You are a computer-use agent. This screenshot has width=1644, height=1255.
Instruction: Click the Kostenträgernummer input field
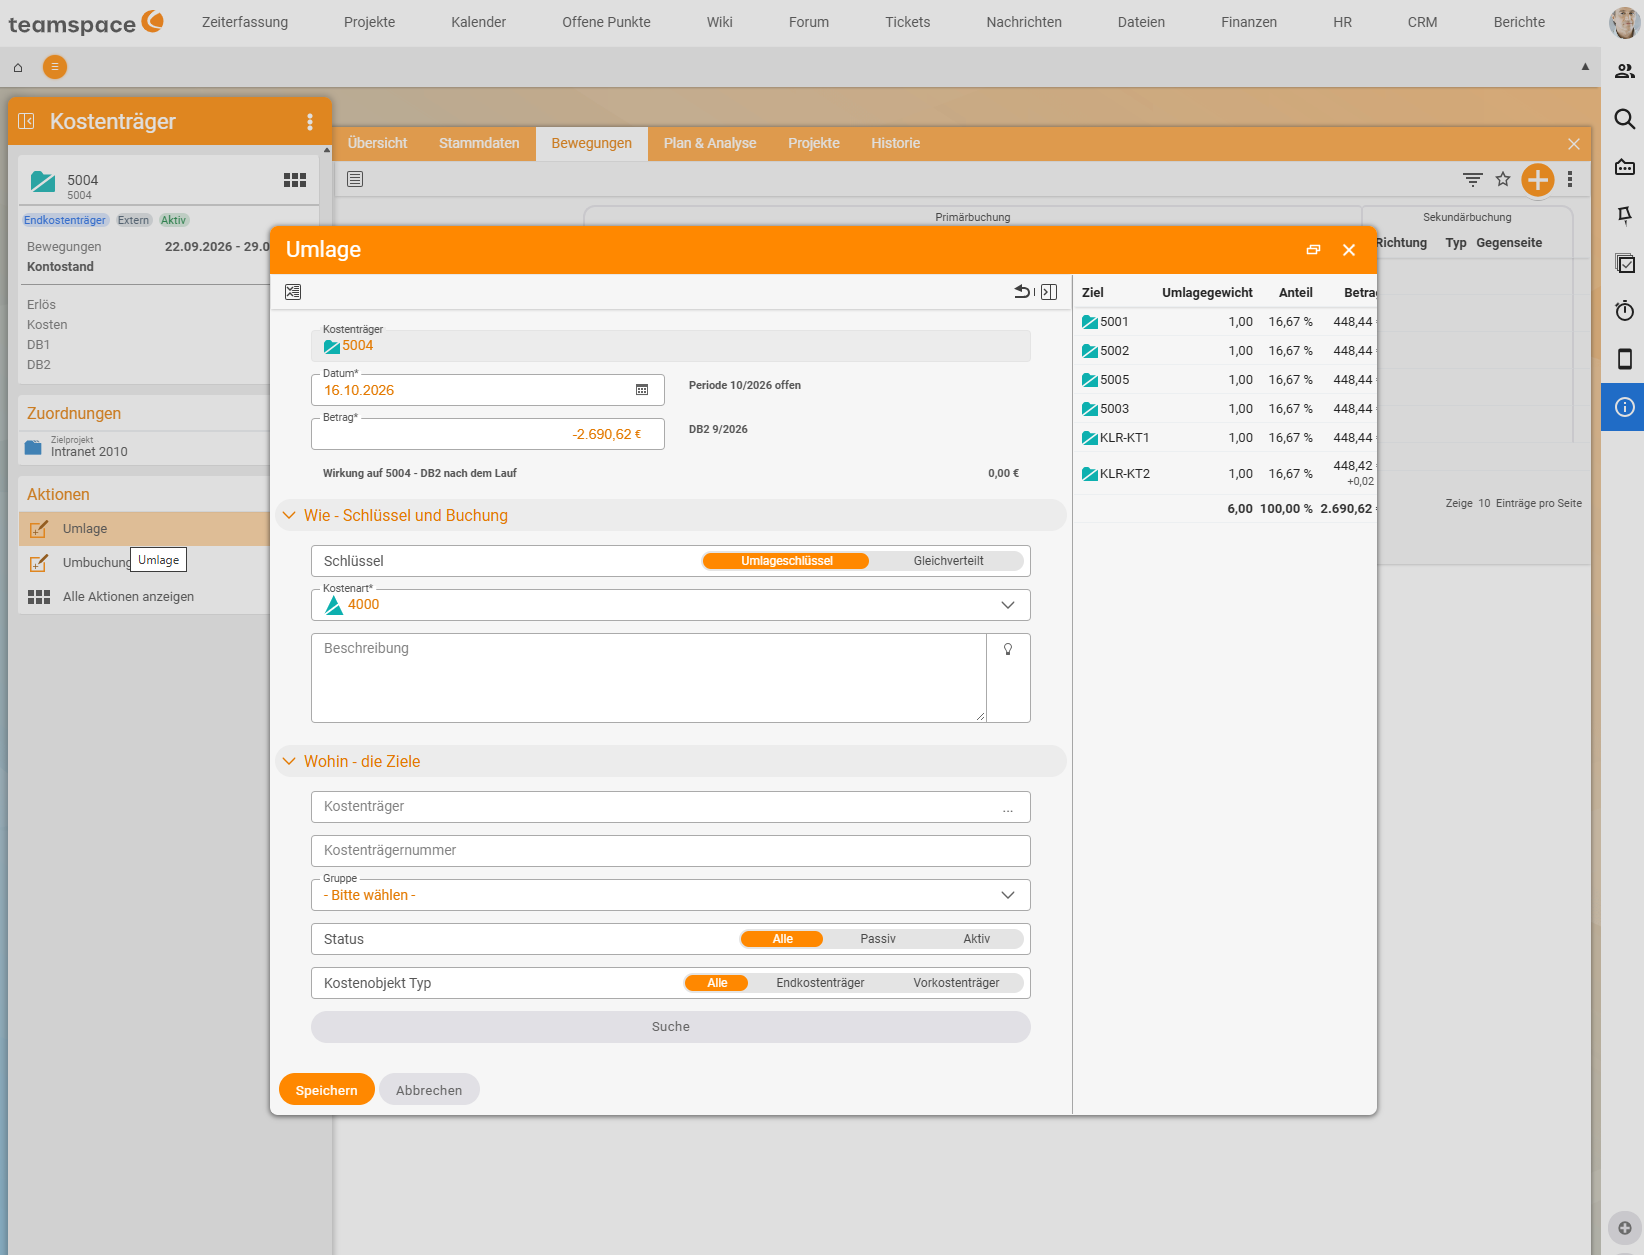coord(671,851)
